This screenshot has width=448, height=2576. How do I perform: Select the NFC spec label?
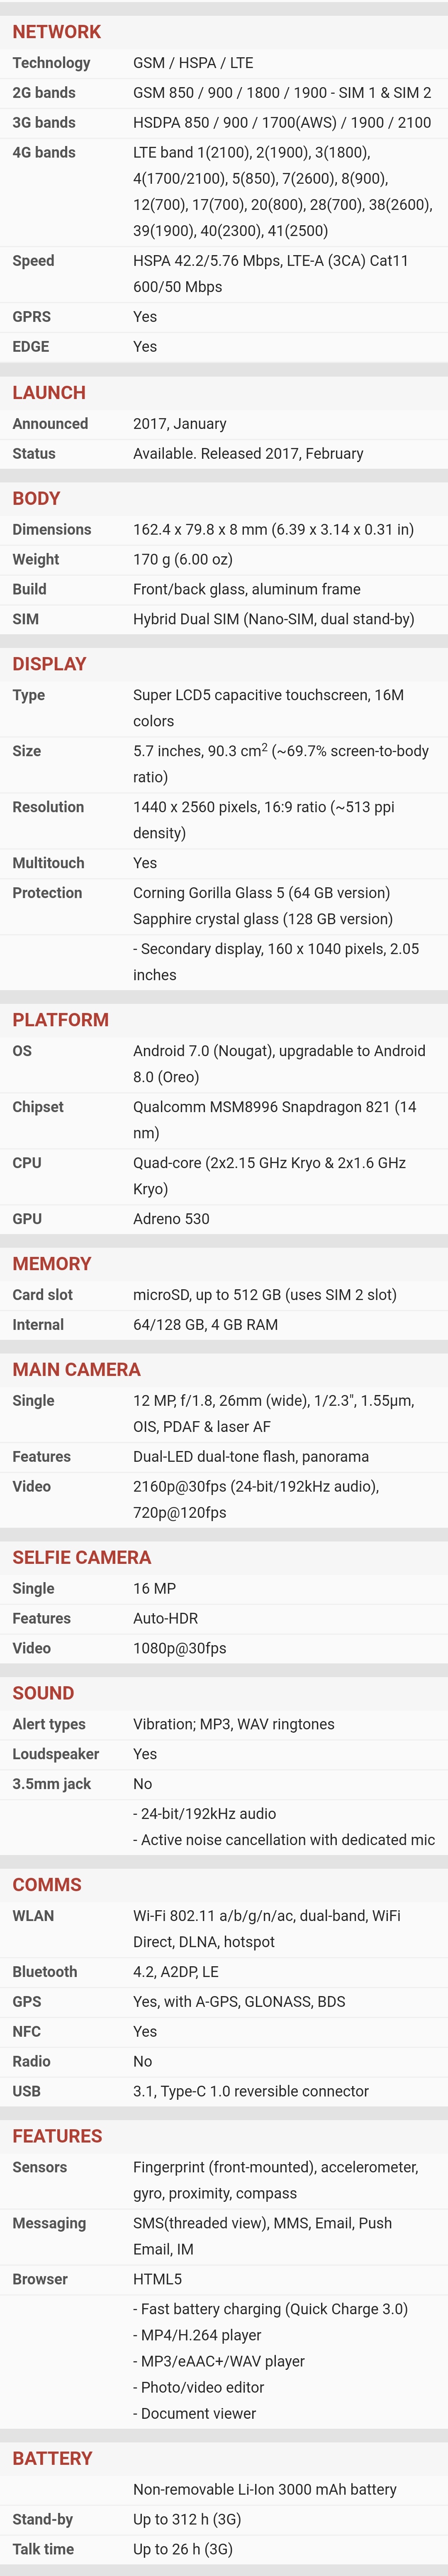[27, 2032]
